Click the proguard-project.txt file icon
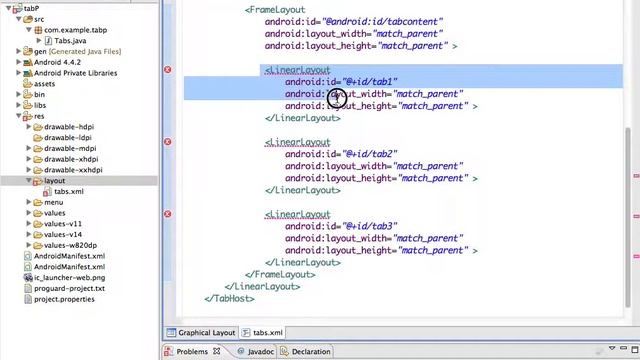This screenshot has height=360, width=640. pos(28,288)
